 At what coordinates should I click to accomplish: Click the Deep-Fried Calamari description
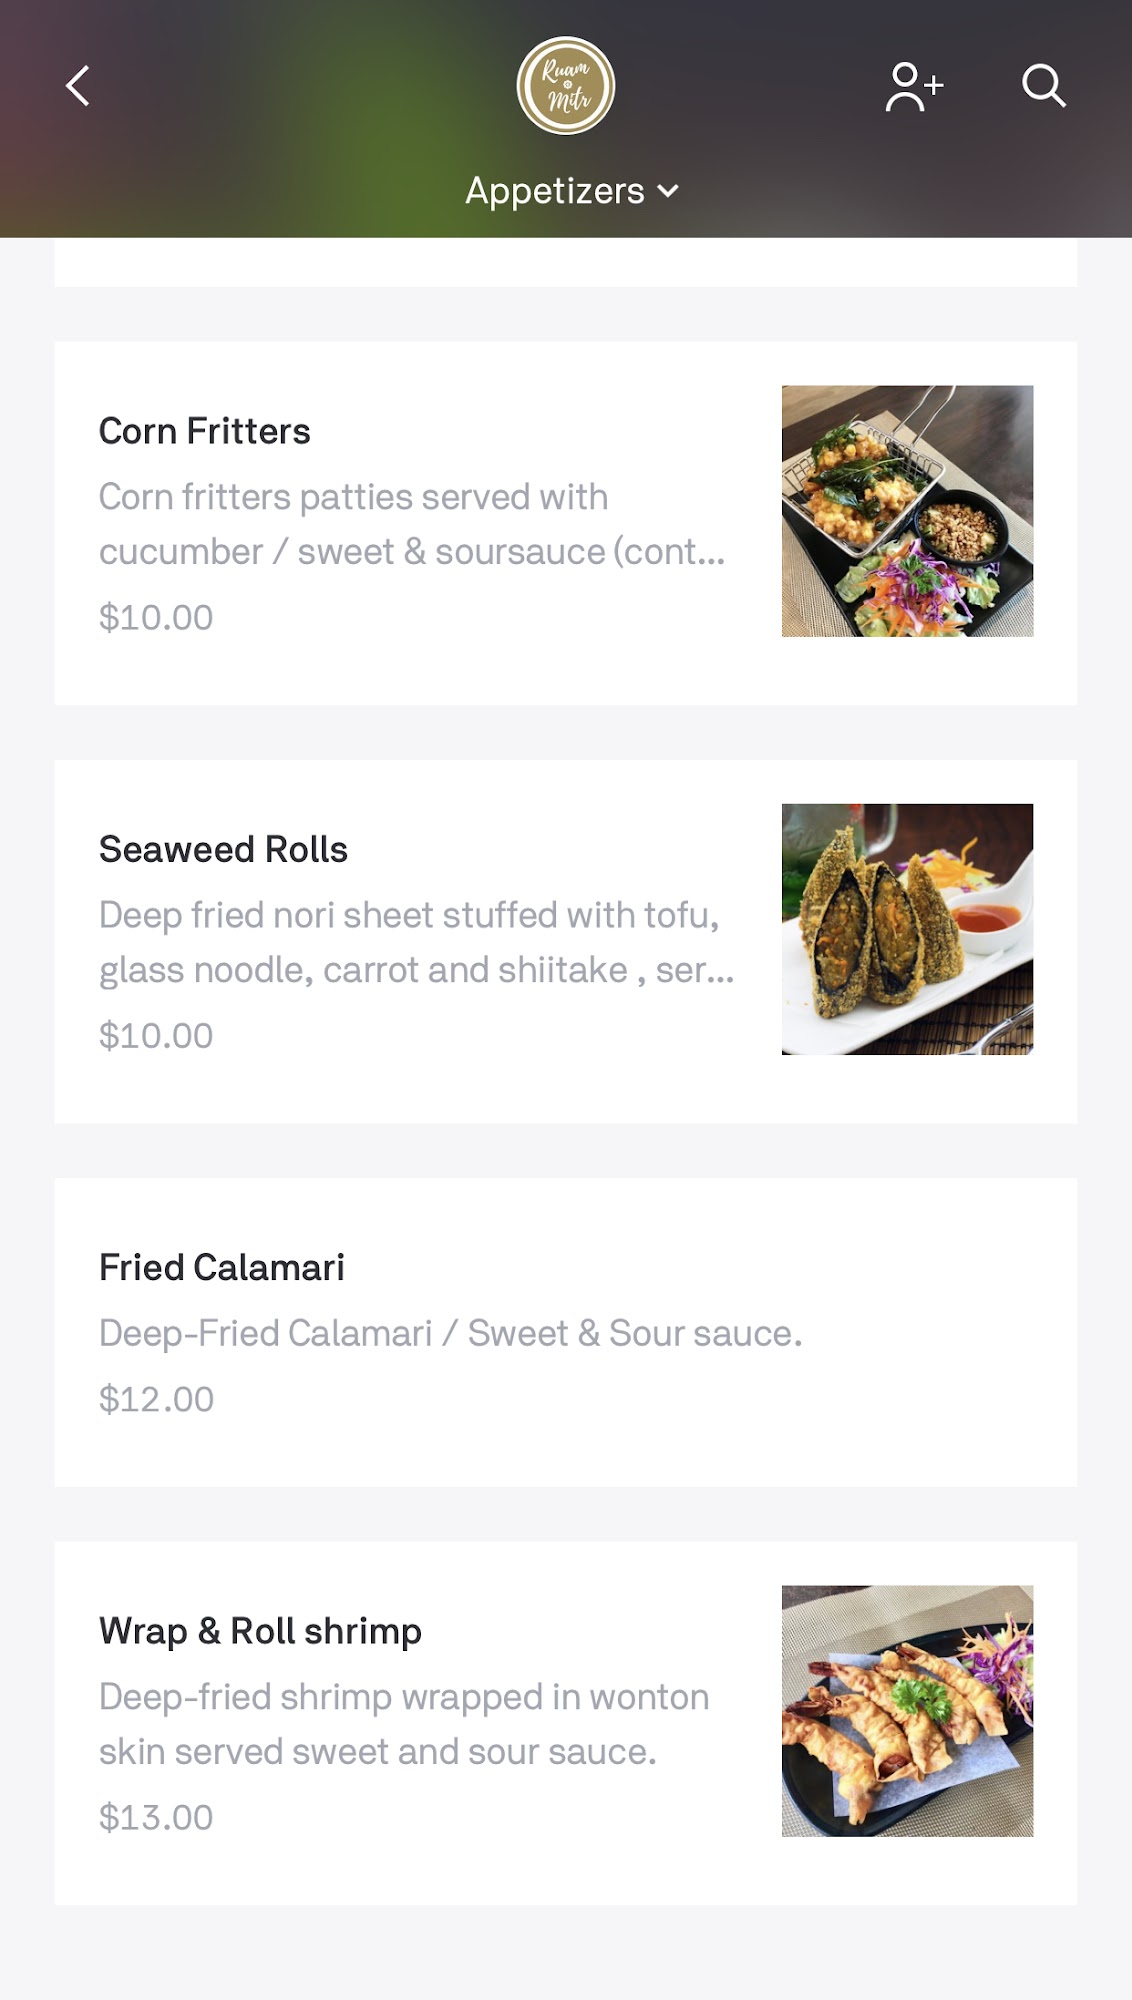(450, 1333)
